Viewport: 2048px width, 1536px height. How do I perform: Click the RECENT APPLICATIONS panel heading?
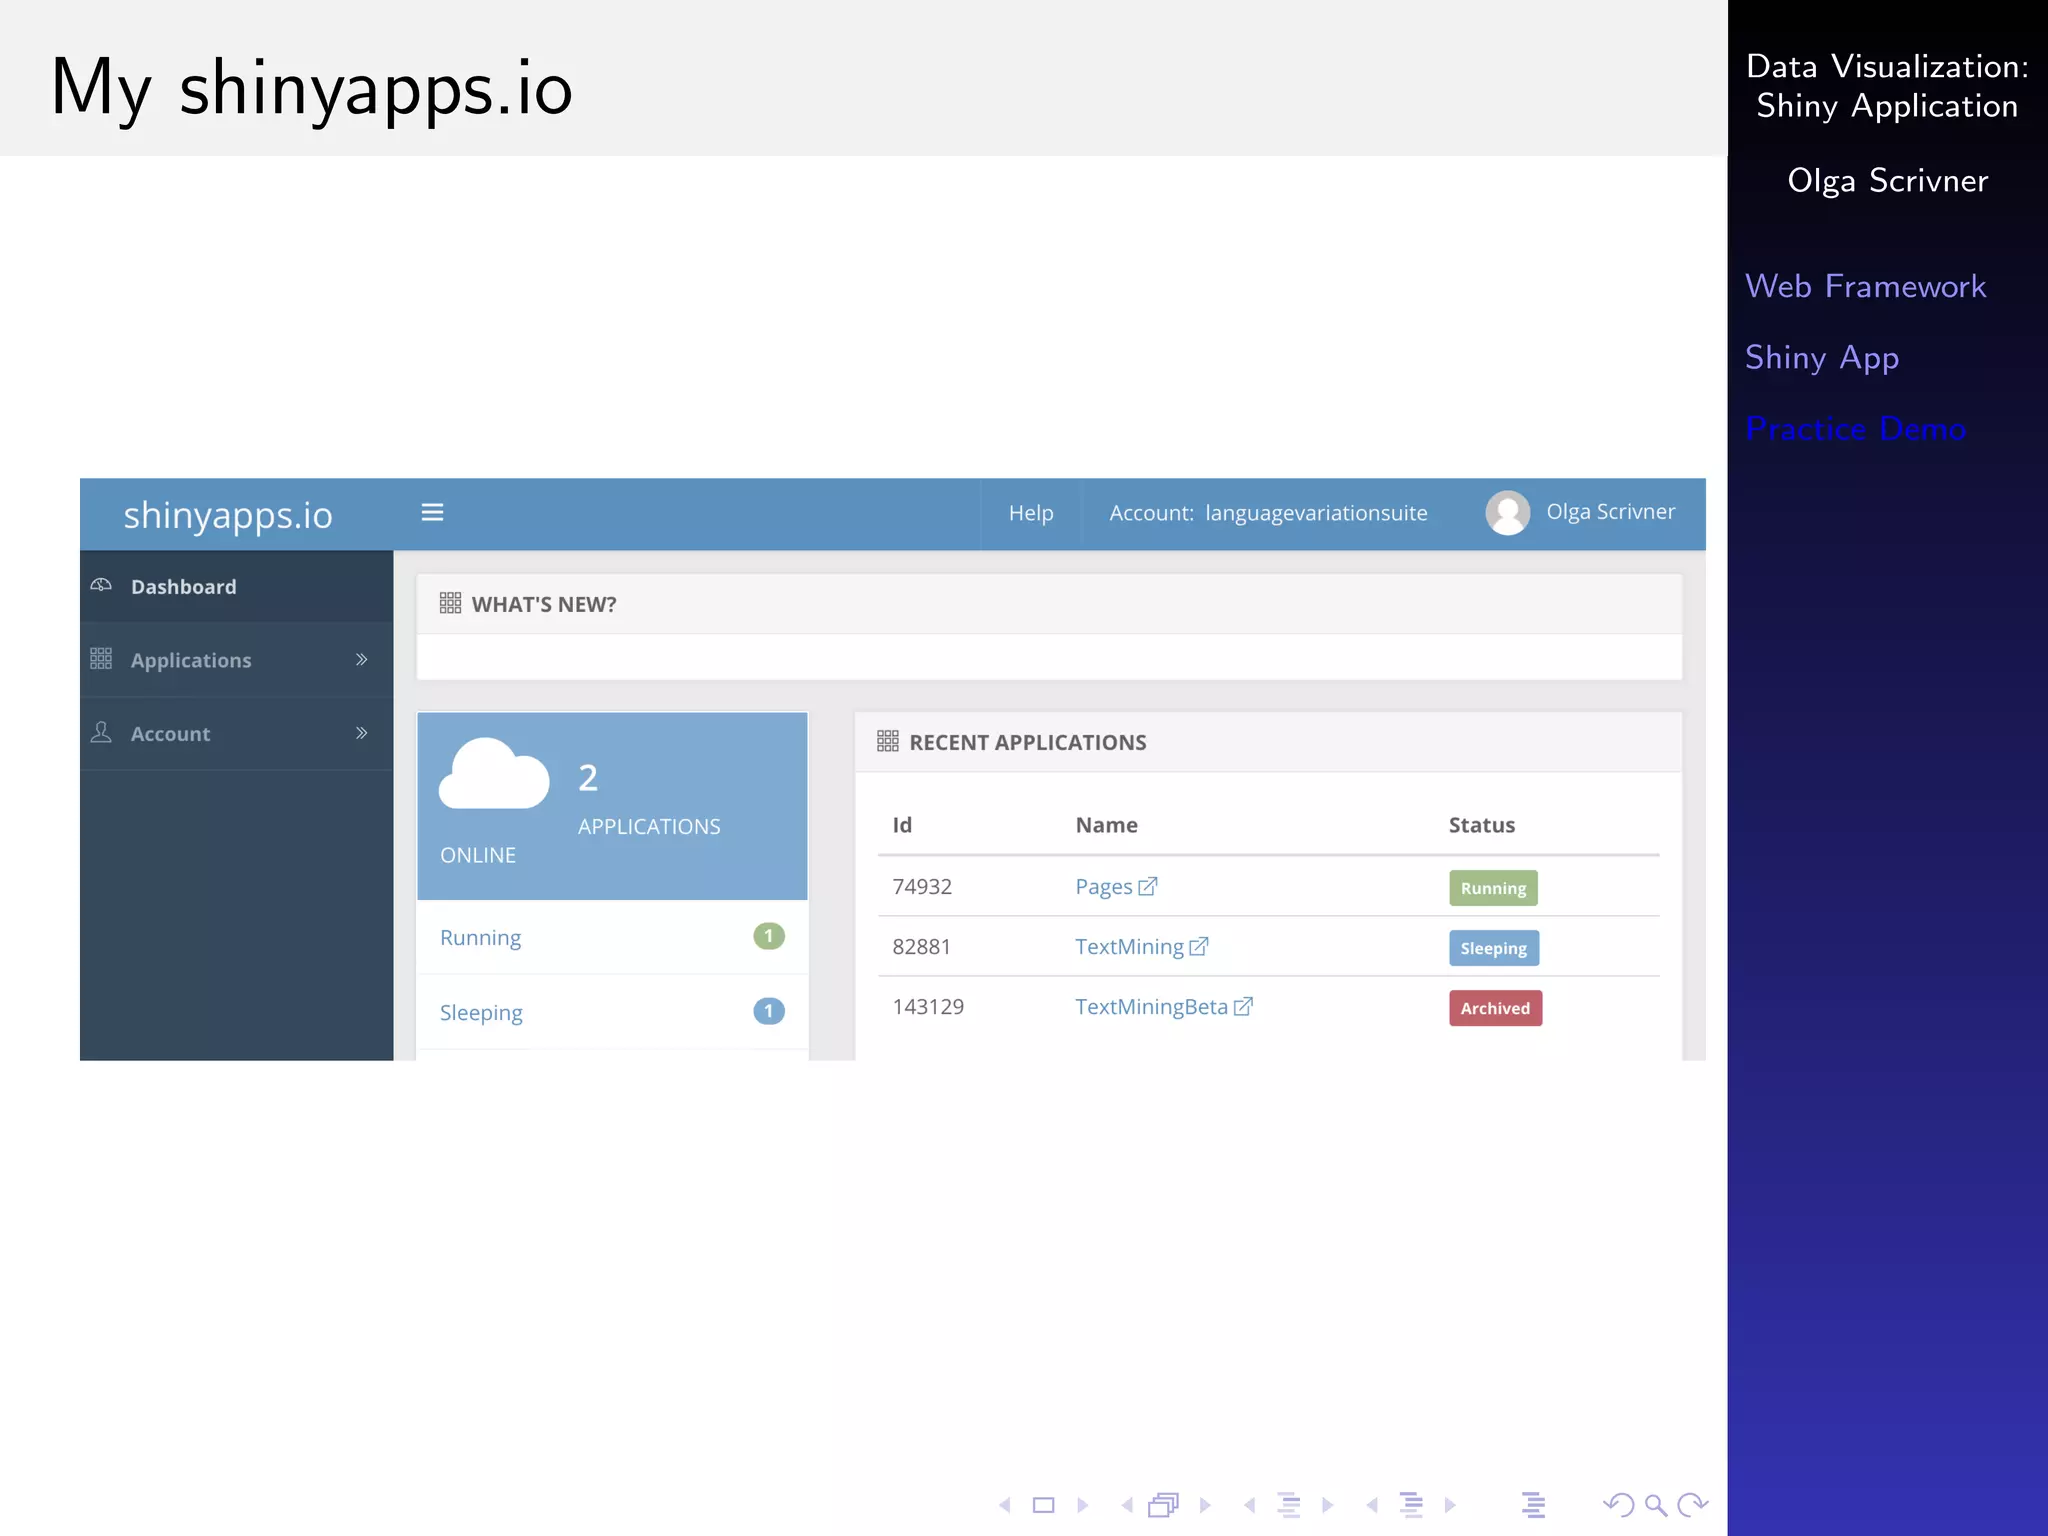1027,742
